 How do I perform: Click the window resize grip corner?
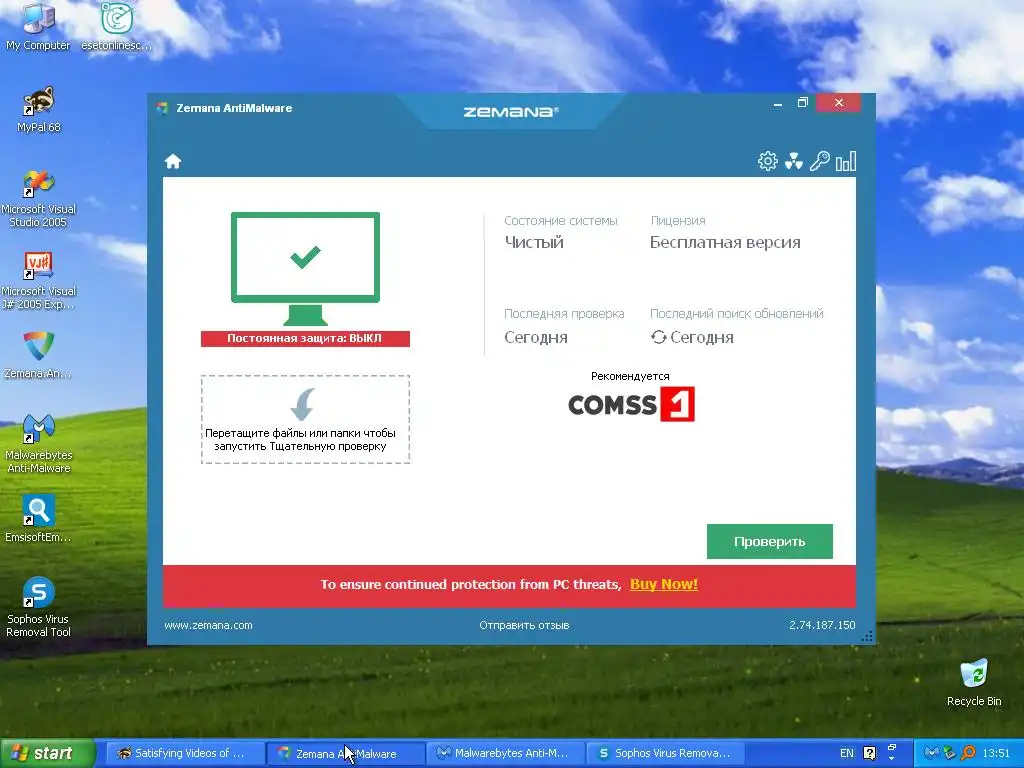pos(867,637)
